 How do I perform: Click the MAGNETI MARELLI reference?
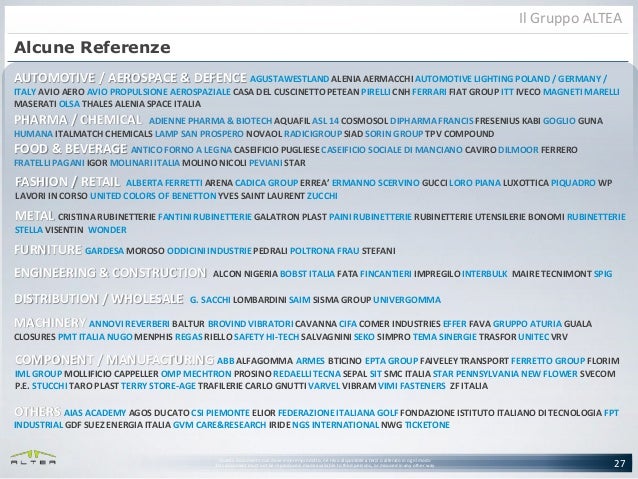[581, 92]
